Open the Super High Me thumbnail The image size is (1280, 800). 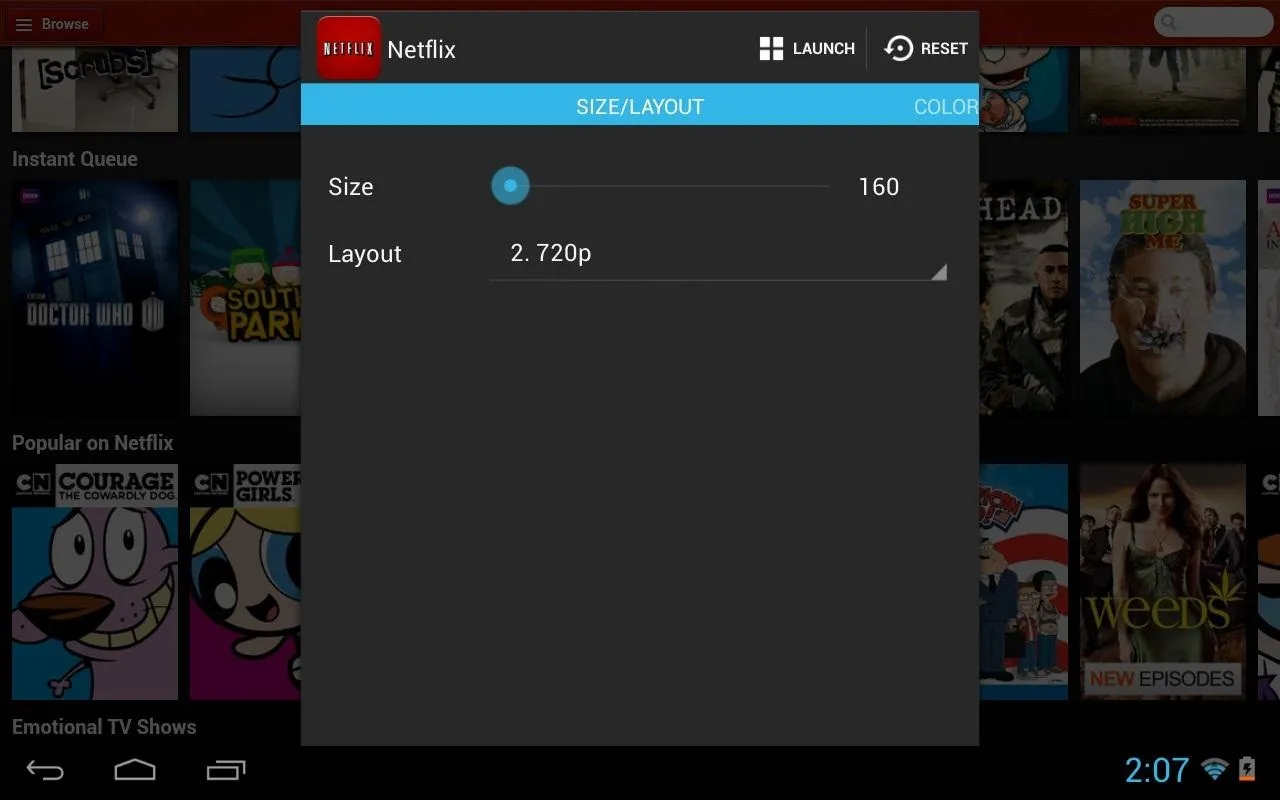point(1163,297)
